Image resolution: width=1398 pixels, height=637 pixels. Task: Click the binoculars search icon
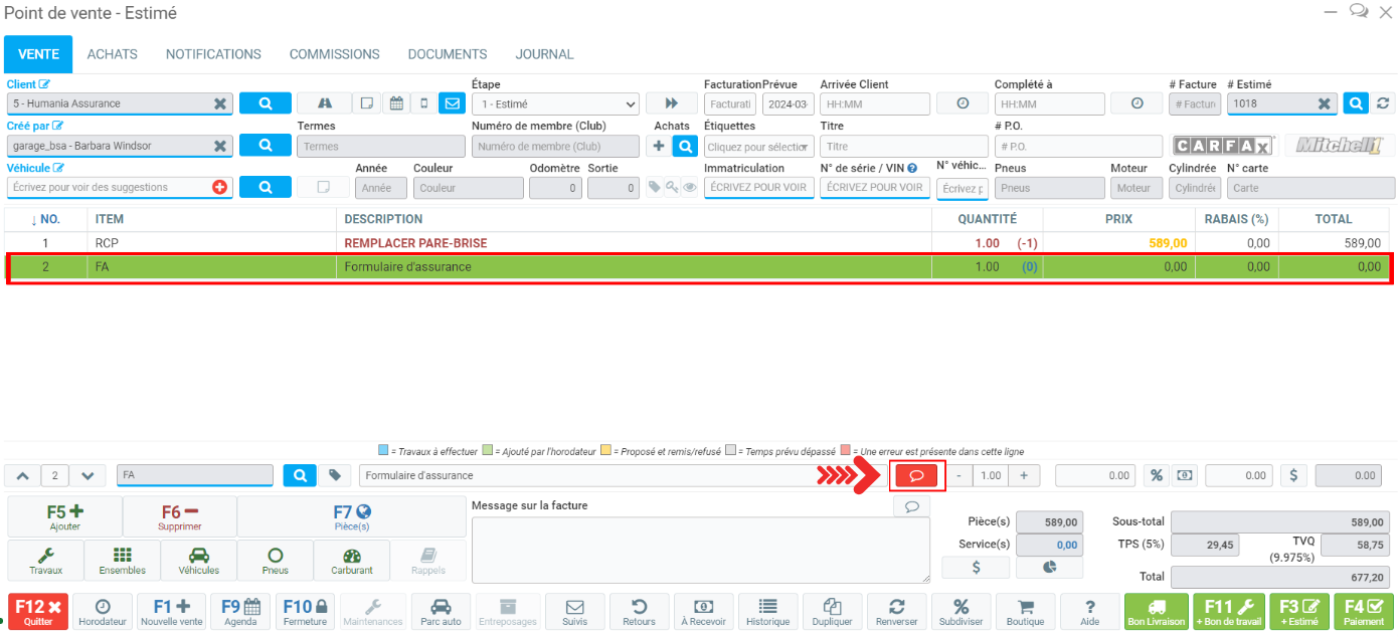point(324,103)
